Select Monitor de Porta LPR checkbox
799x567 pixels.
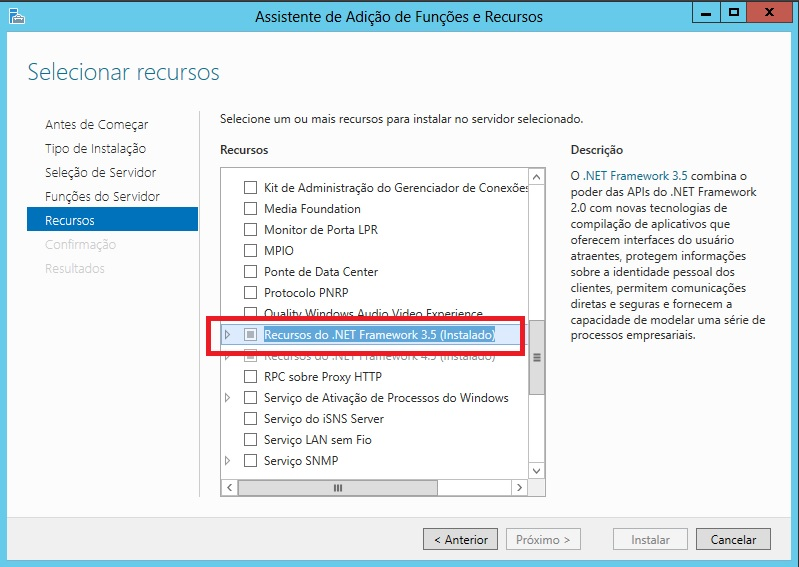point(251,230)
